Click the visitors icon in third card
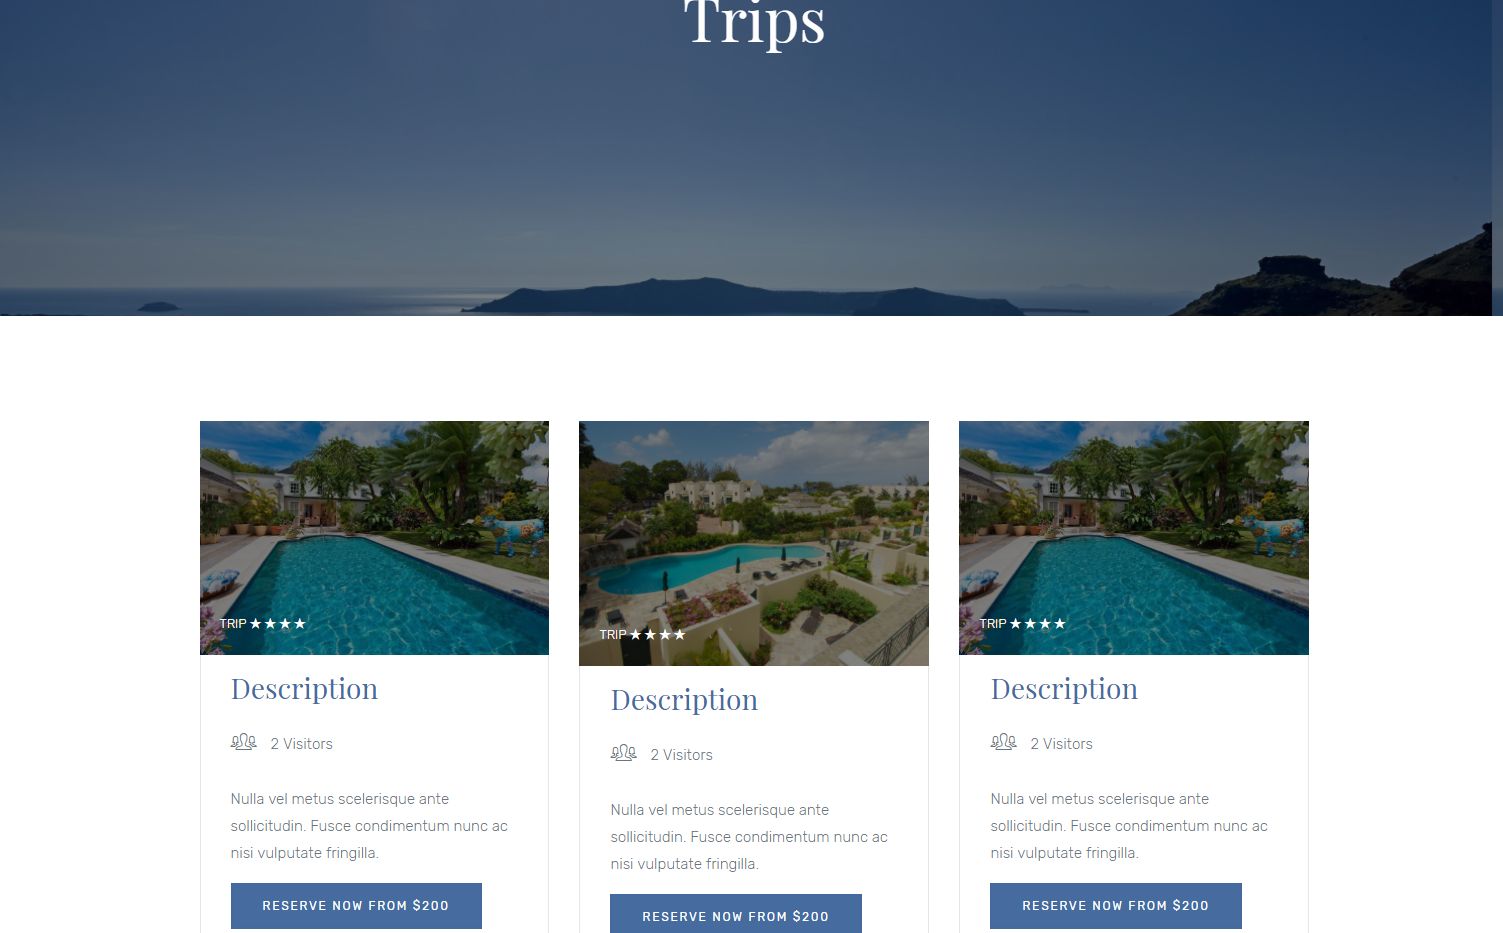Screen dimensions: 1503x933 click(1003, 742)
